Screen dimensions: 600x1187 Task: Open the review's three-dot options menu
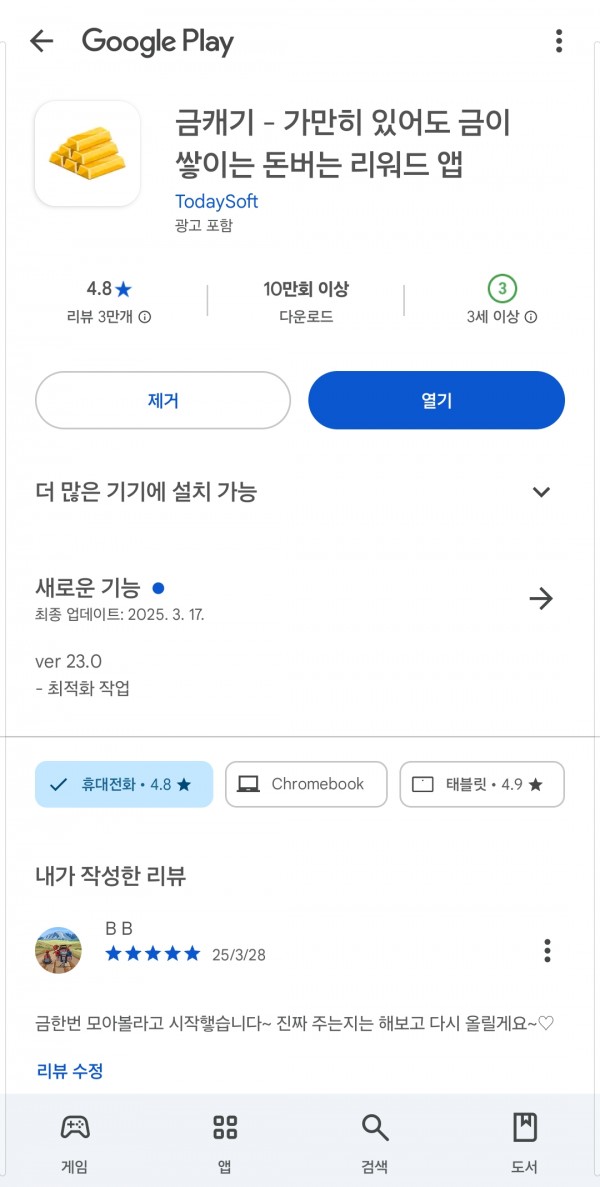pyautogui.click(x=547, y=950)
